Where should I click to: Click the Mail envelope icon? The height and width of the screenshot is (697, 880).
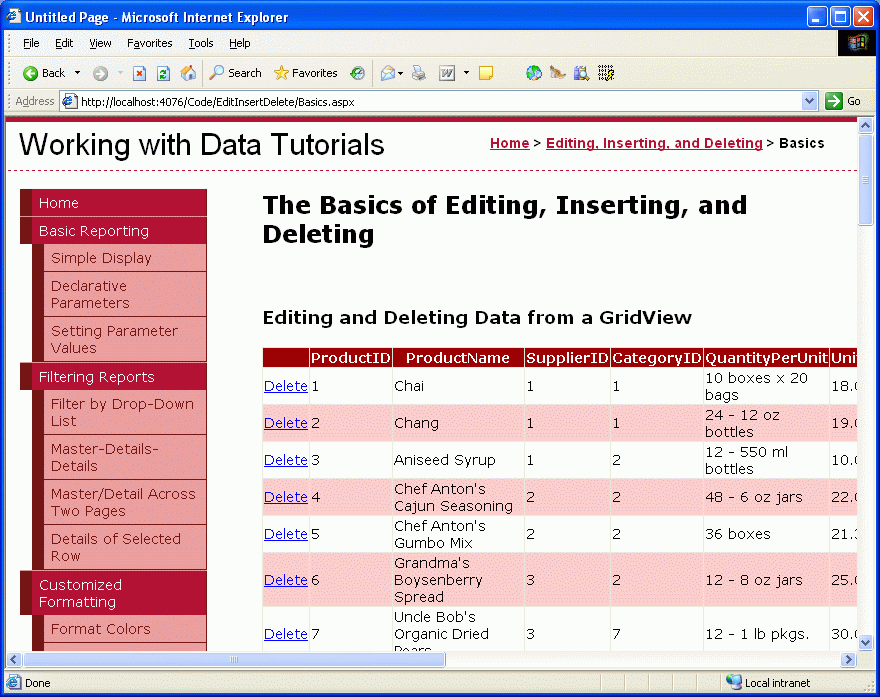[387, 73]
